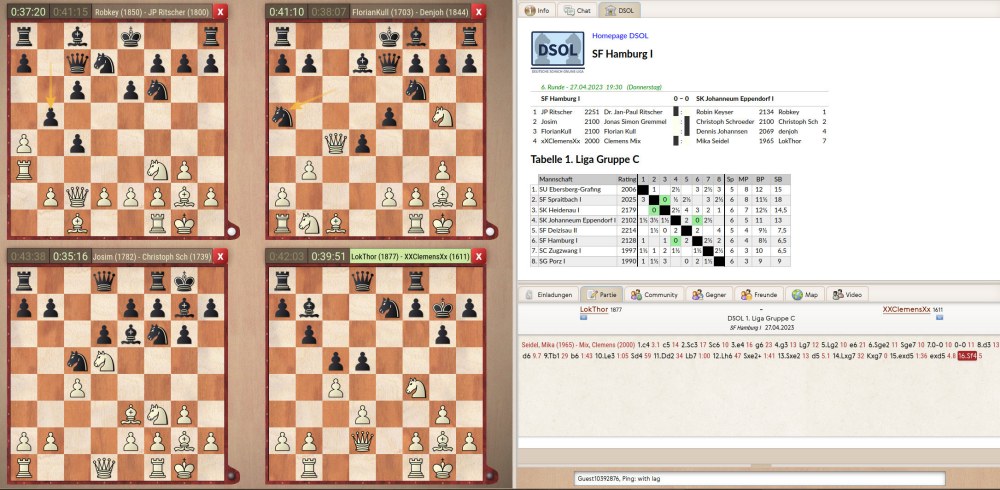
Task: Select the Freunde tab icon
Action: point(746,295)
